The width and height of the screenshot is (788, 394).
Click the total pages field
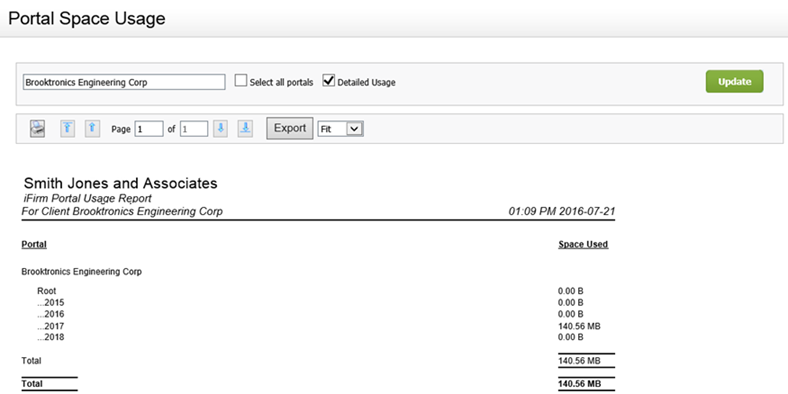[x=194, y=129]
